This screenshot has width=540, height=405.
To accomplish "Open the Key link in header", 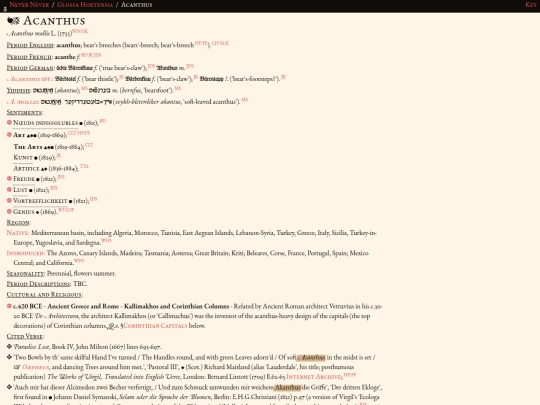I will [x=531, y=4].
